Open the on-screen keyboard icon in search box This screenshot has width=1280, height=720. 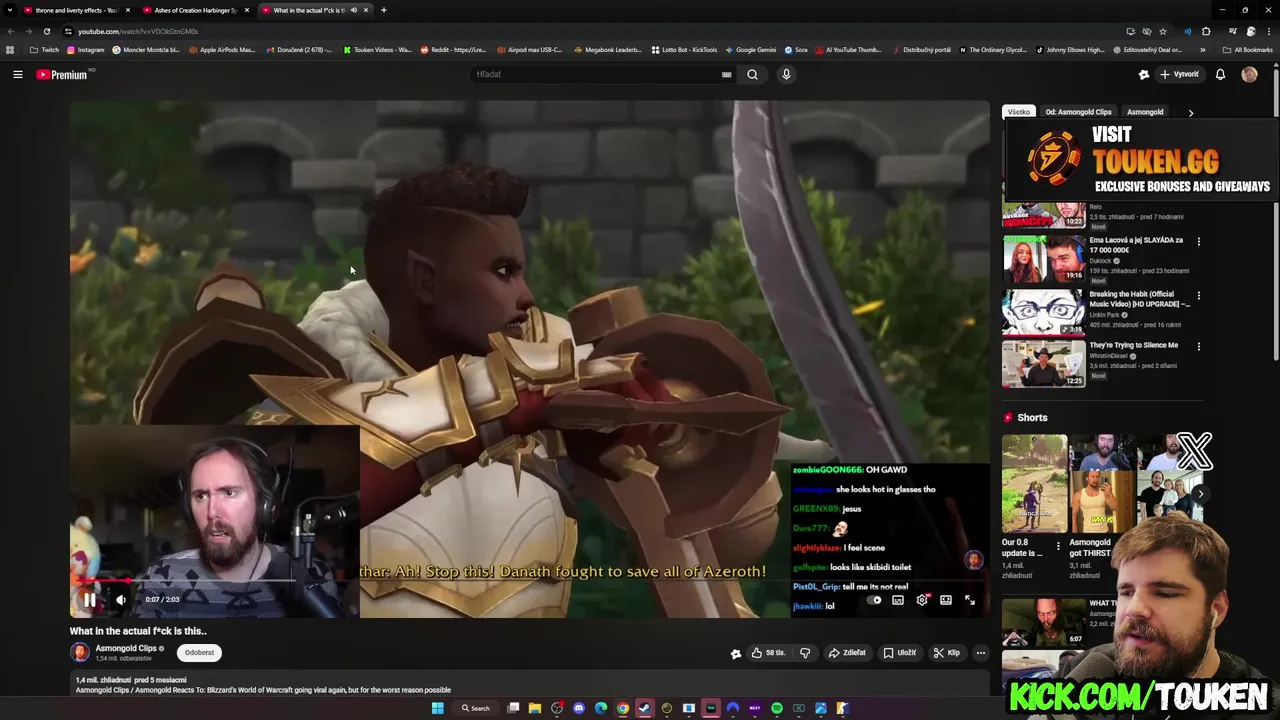coord(727,74)
